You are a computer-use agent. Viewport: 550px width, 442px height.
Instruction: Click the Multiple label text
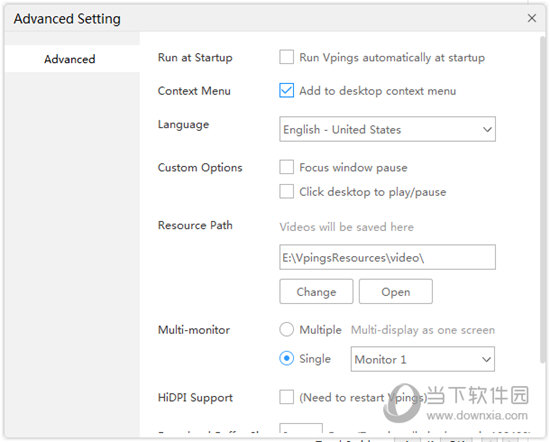pyautogui.click(x=320, y=330)
